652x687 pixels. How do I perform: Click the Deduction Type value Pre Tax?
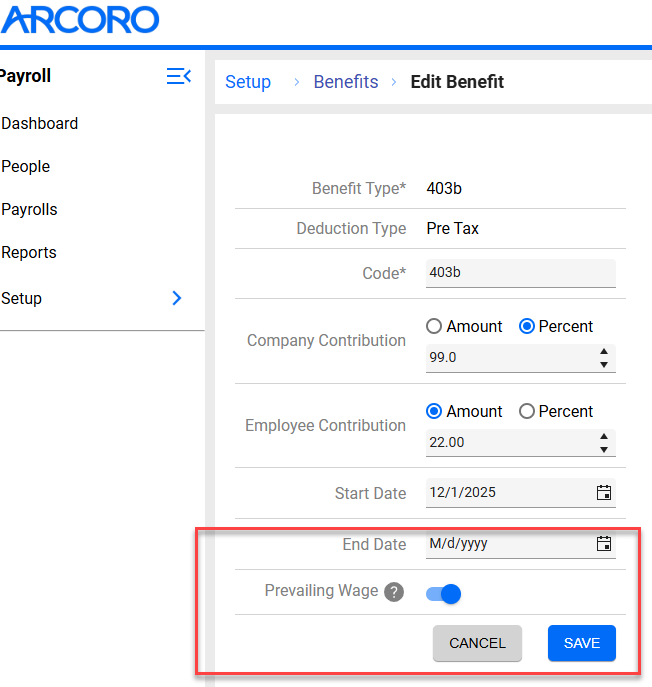click(452, 228)
